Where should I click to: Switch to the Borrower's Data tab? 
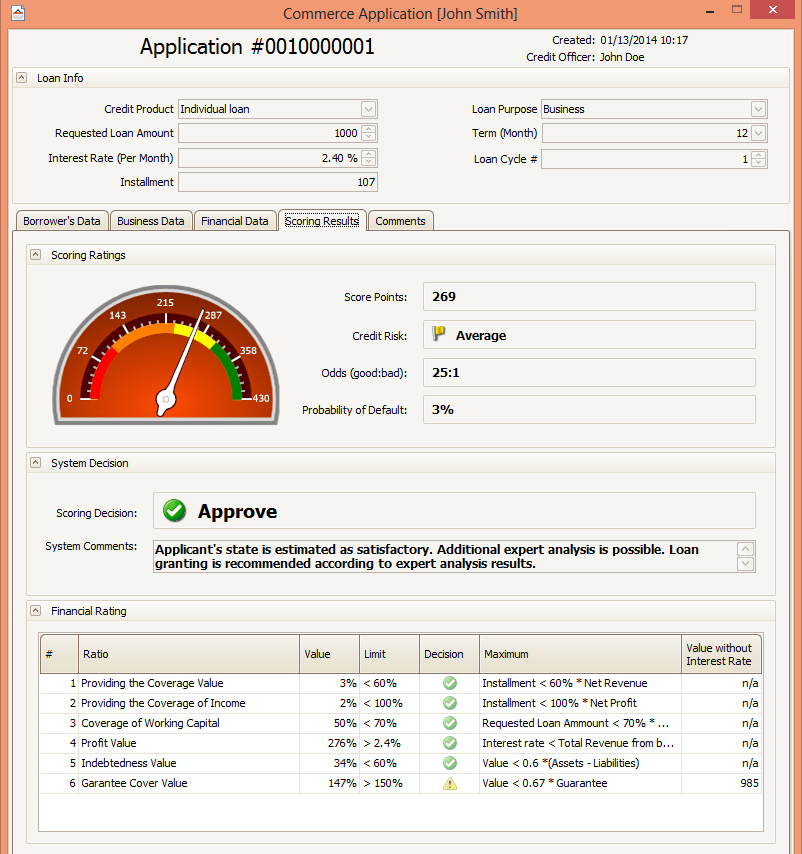click(62, 221)
